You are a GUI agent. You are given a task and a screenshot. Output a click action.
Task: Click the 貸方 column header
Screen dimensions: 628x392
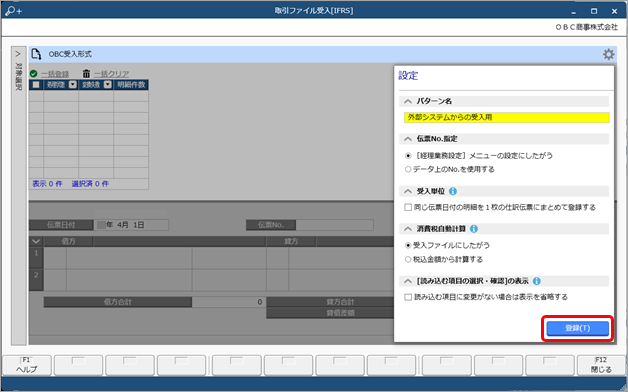tap(291, 241)
